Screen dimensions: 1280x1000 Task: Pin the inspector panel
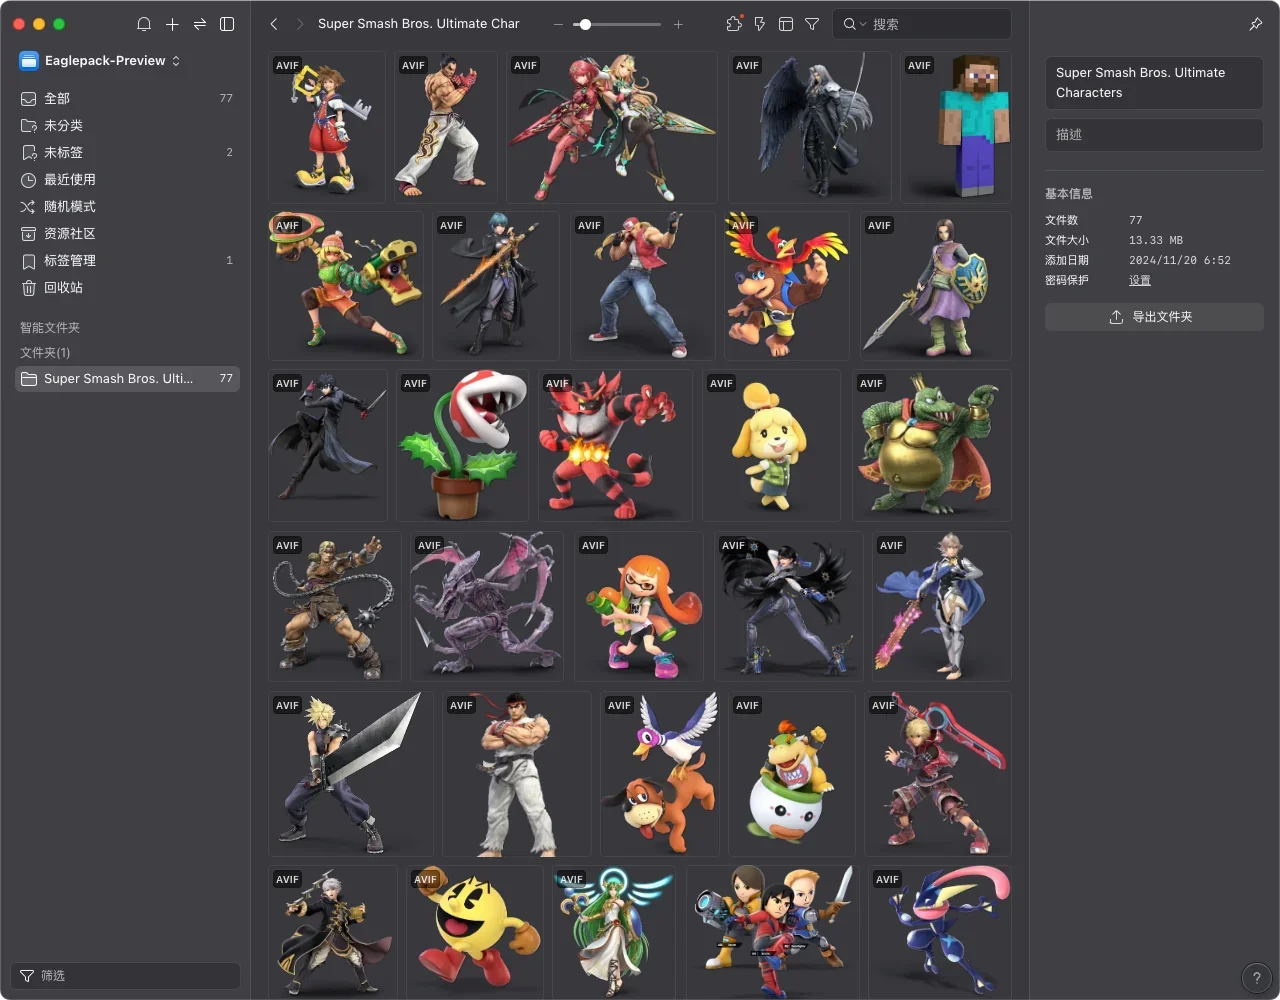click(x=1256, y=24)
